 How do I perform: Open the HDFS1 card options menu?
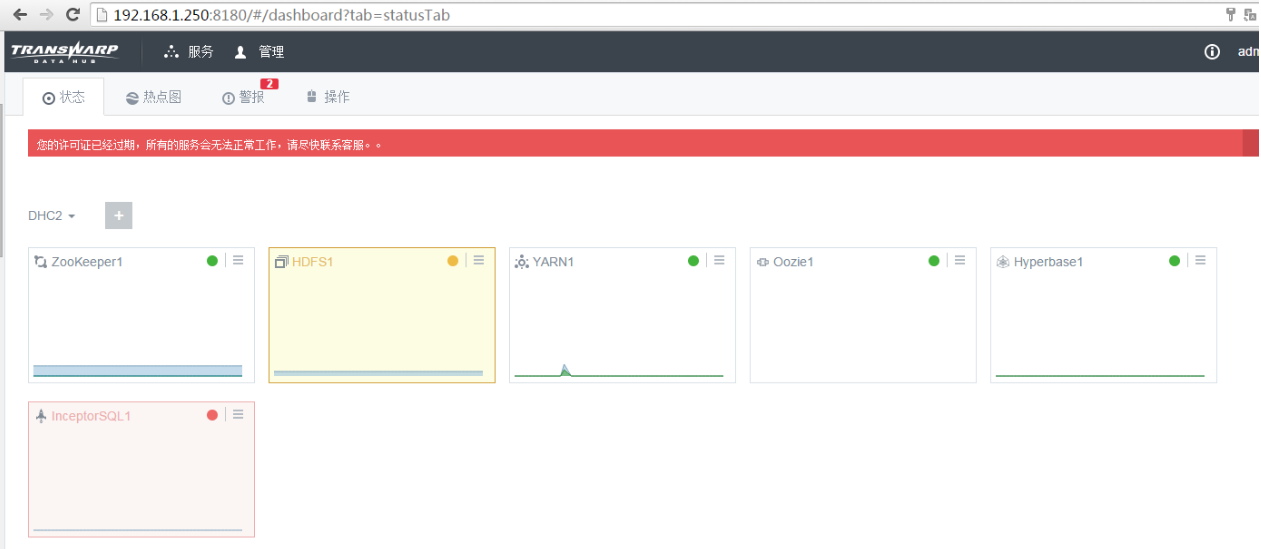[479, 260]
